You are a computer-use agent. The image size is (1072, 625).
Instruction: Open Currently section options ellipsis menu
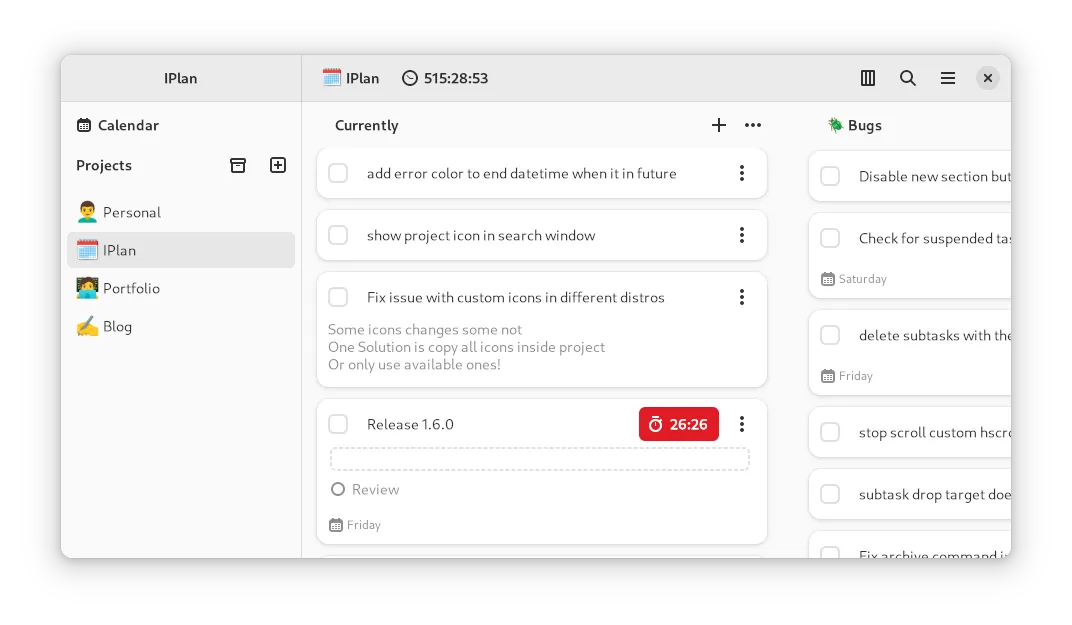(x=753, y=125)
